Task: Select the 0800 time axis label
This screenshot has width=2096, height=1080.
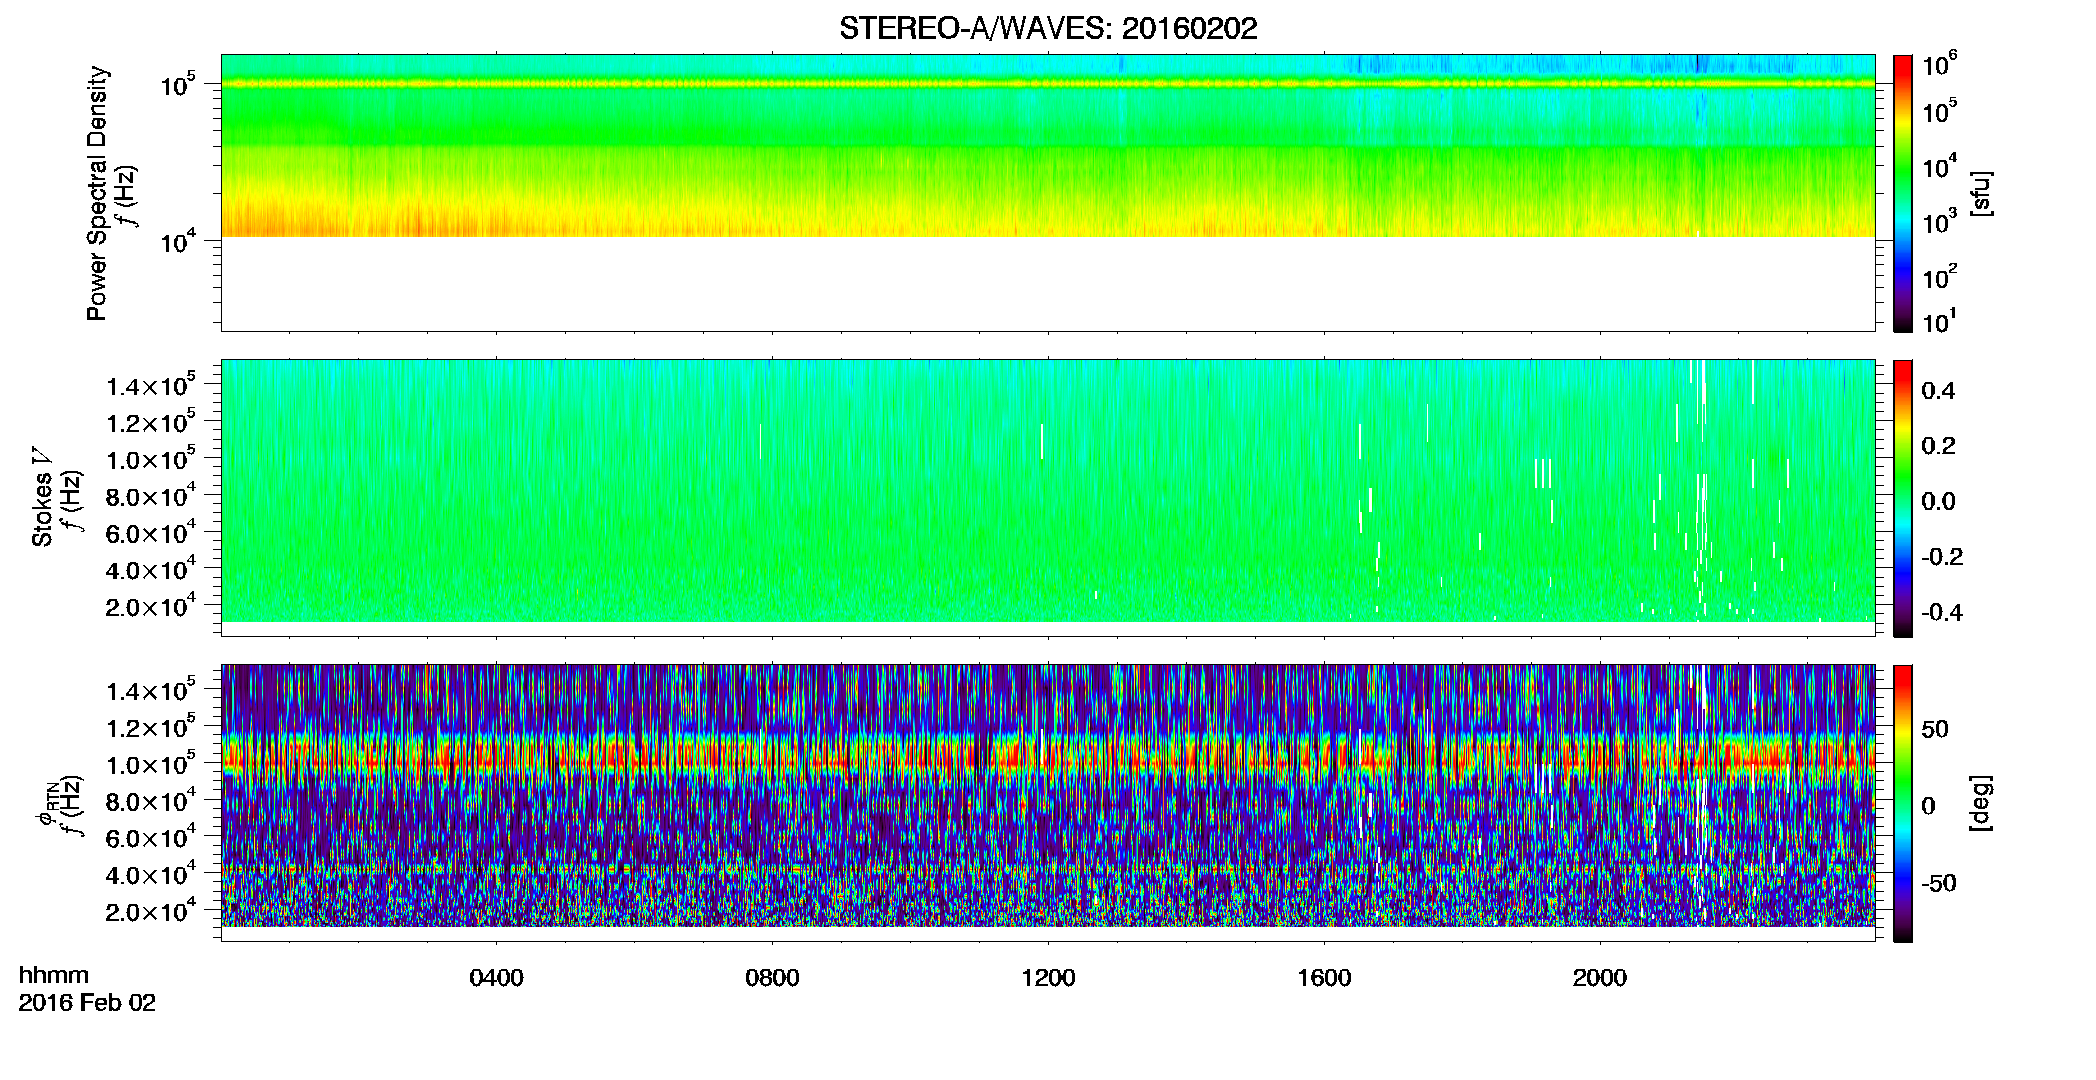Action: [x=773, y=978]
